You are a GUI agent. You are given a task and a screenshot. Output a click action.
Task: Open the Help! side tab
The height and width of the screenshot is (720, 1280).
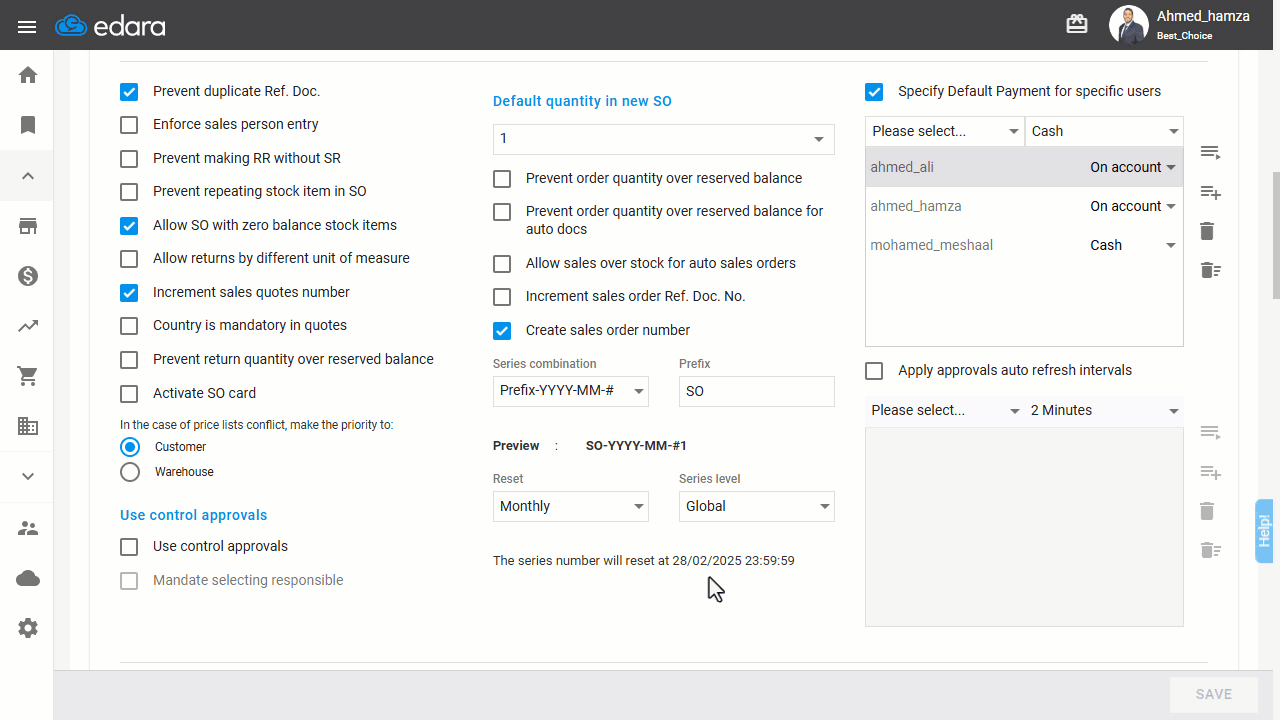(1264, 529)
